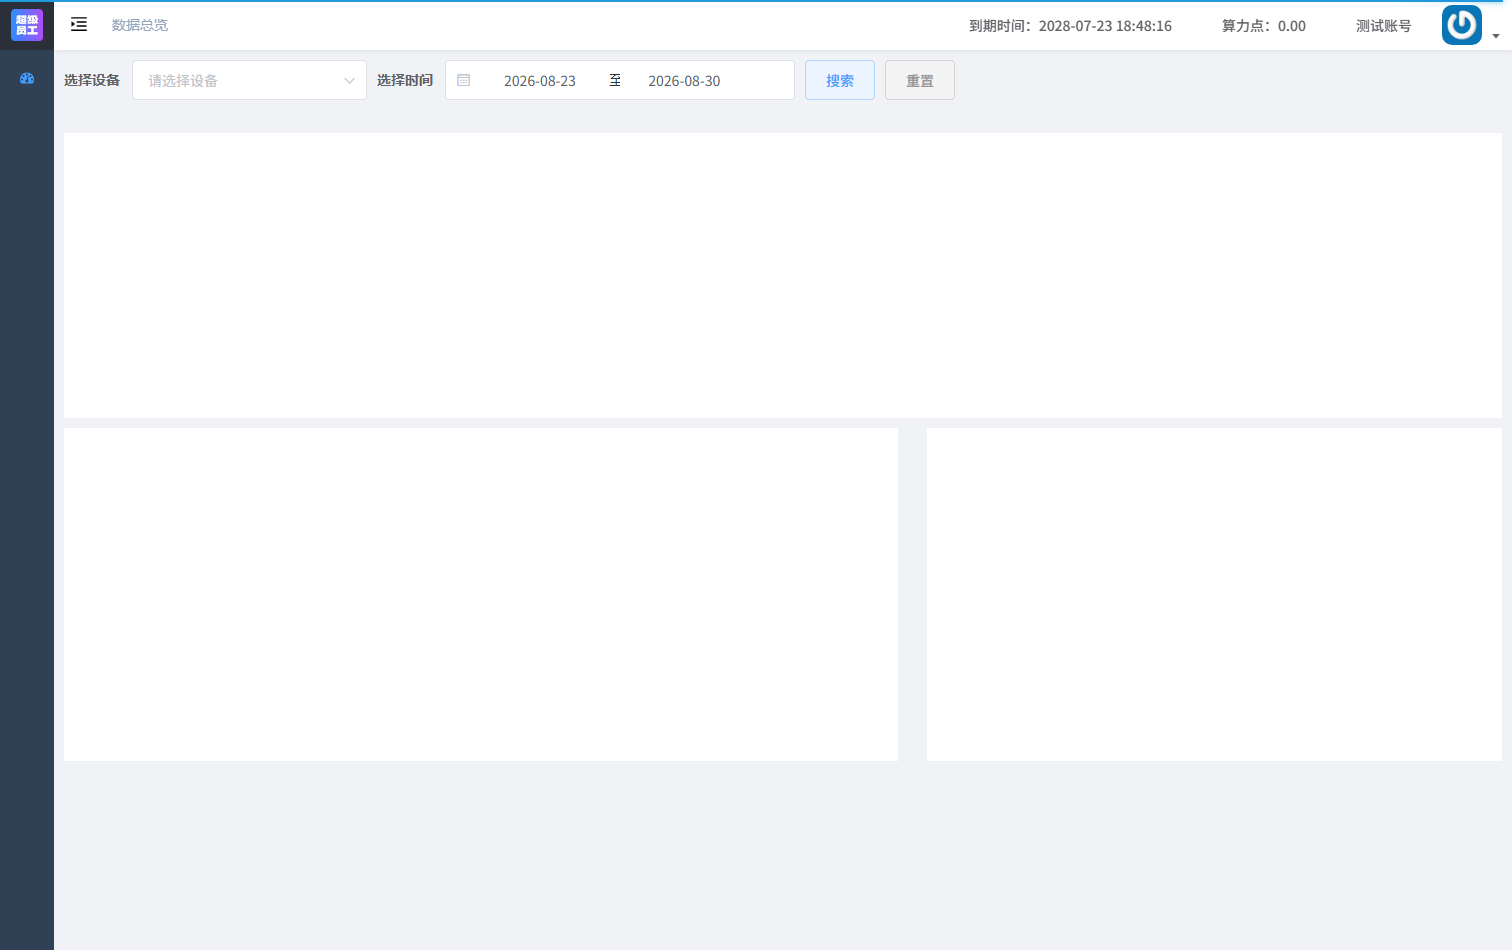This screenshot has width=1512, height=950.
Task: Expand the caret beside the user avatar
Action: click(x=1496, y=36)
